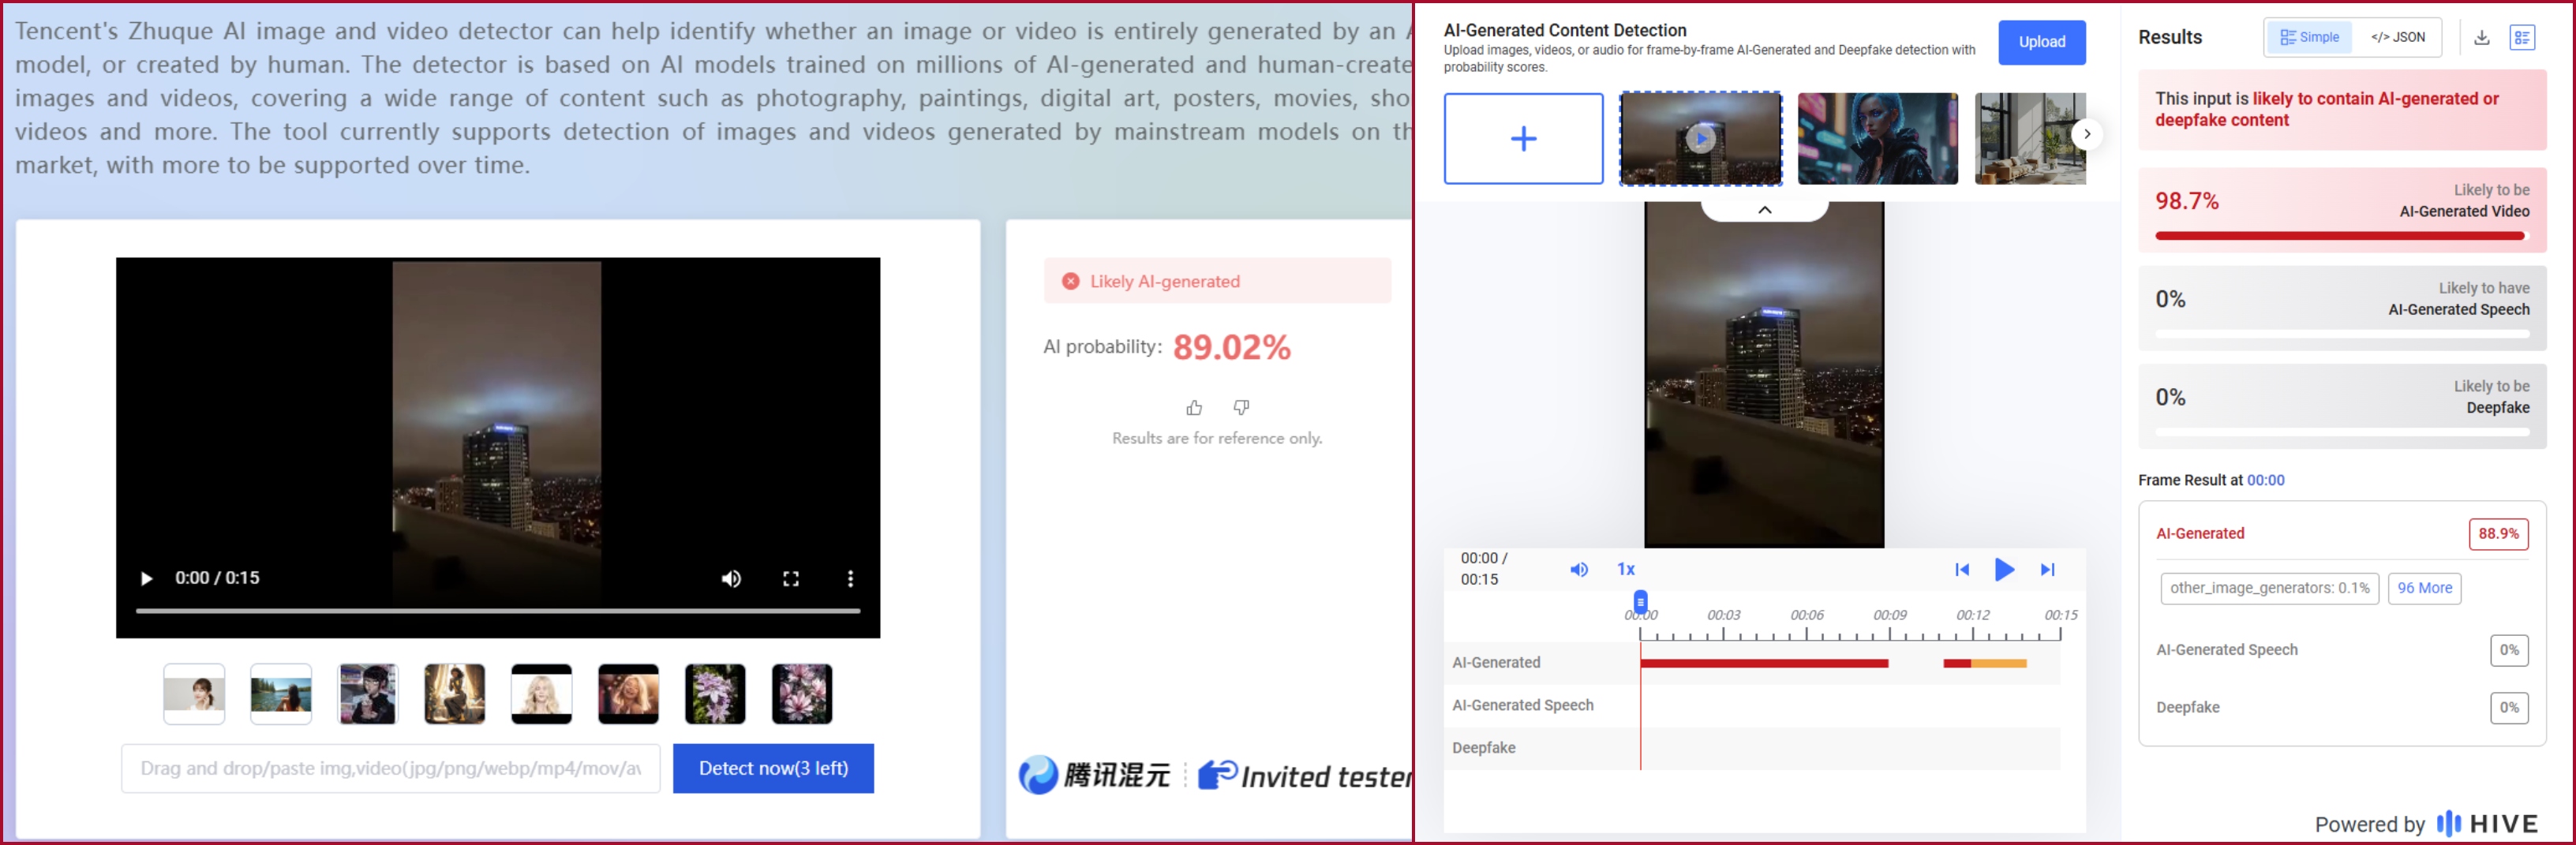Screen dimensions: 2576x845
Task: Mute the Tencent video player volume
Action: tap(731, 578)
